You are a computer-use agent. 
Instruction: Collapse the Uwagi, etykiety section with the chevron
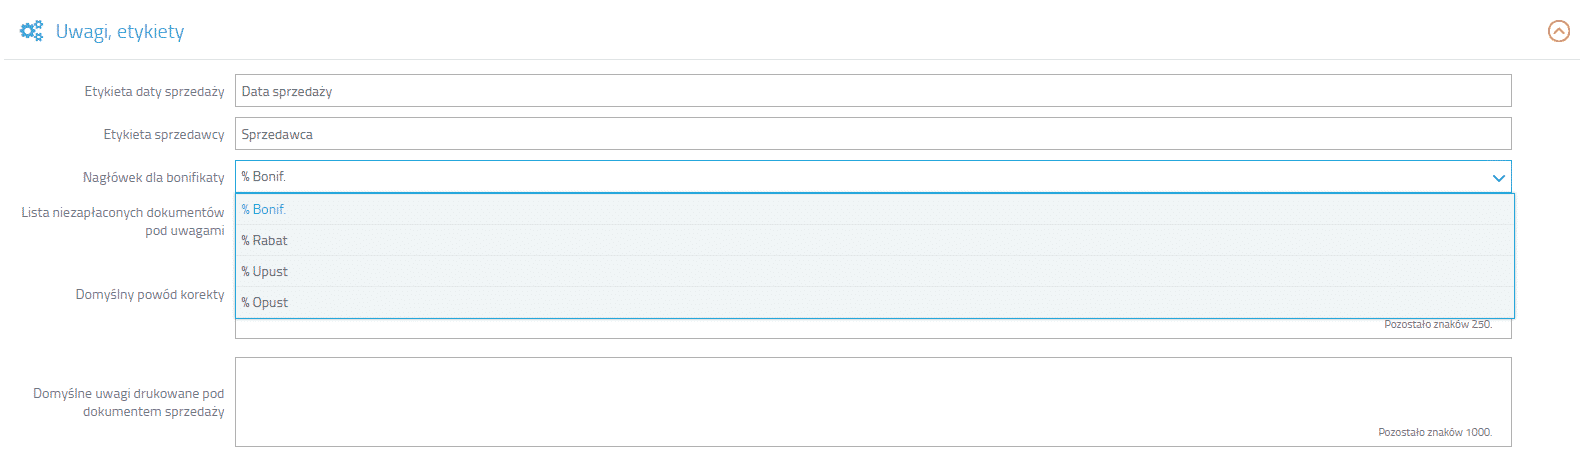1558,32
